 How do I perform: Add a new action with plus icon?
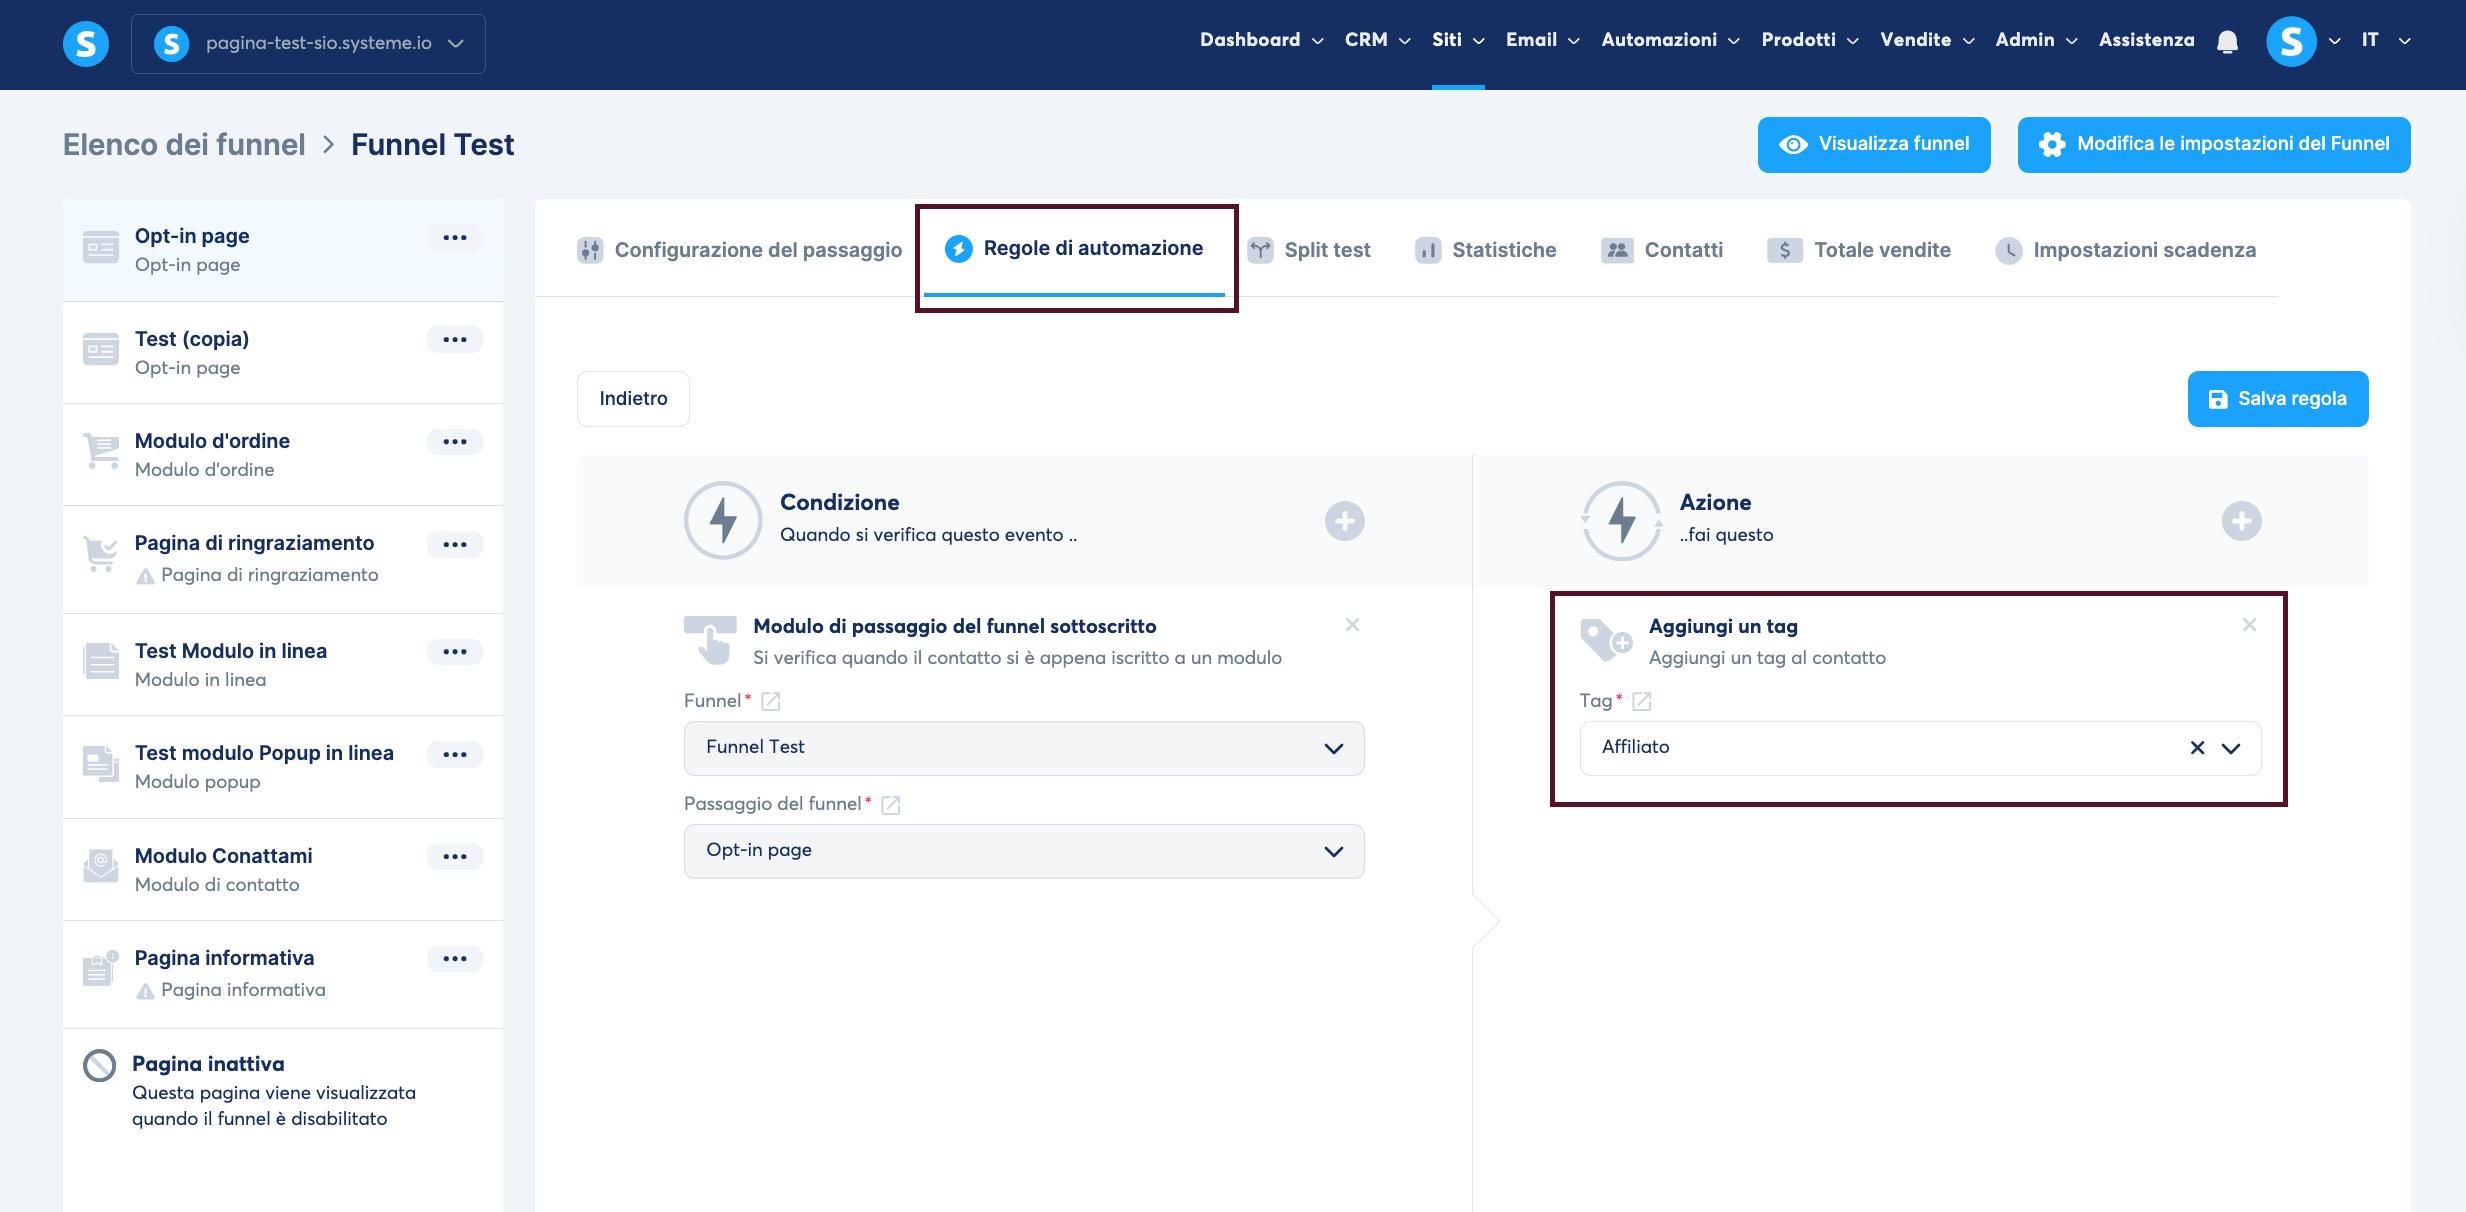click(x=2241, y=521)
